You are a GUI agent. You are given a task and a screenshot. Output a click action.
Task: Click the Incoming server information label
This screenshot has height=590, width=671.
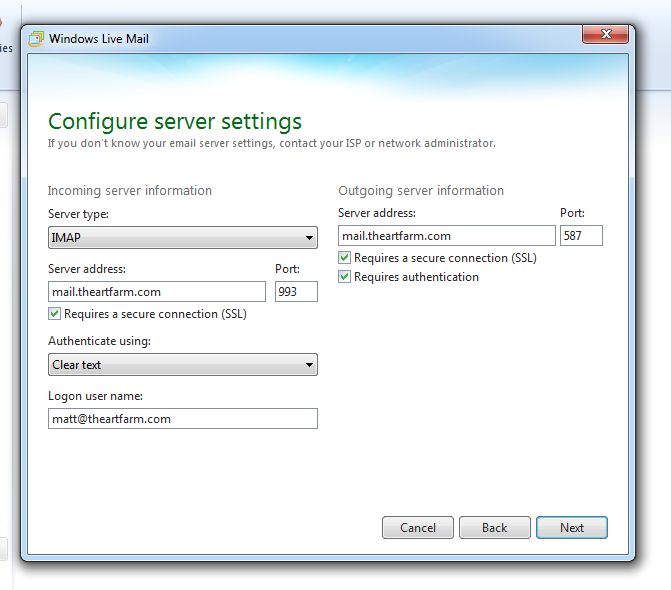coord(130,190)
